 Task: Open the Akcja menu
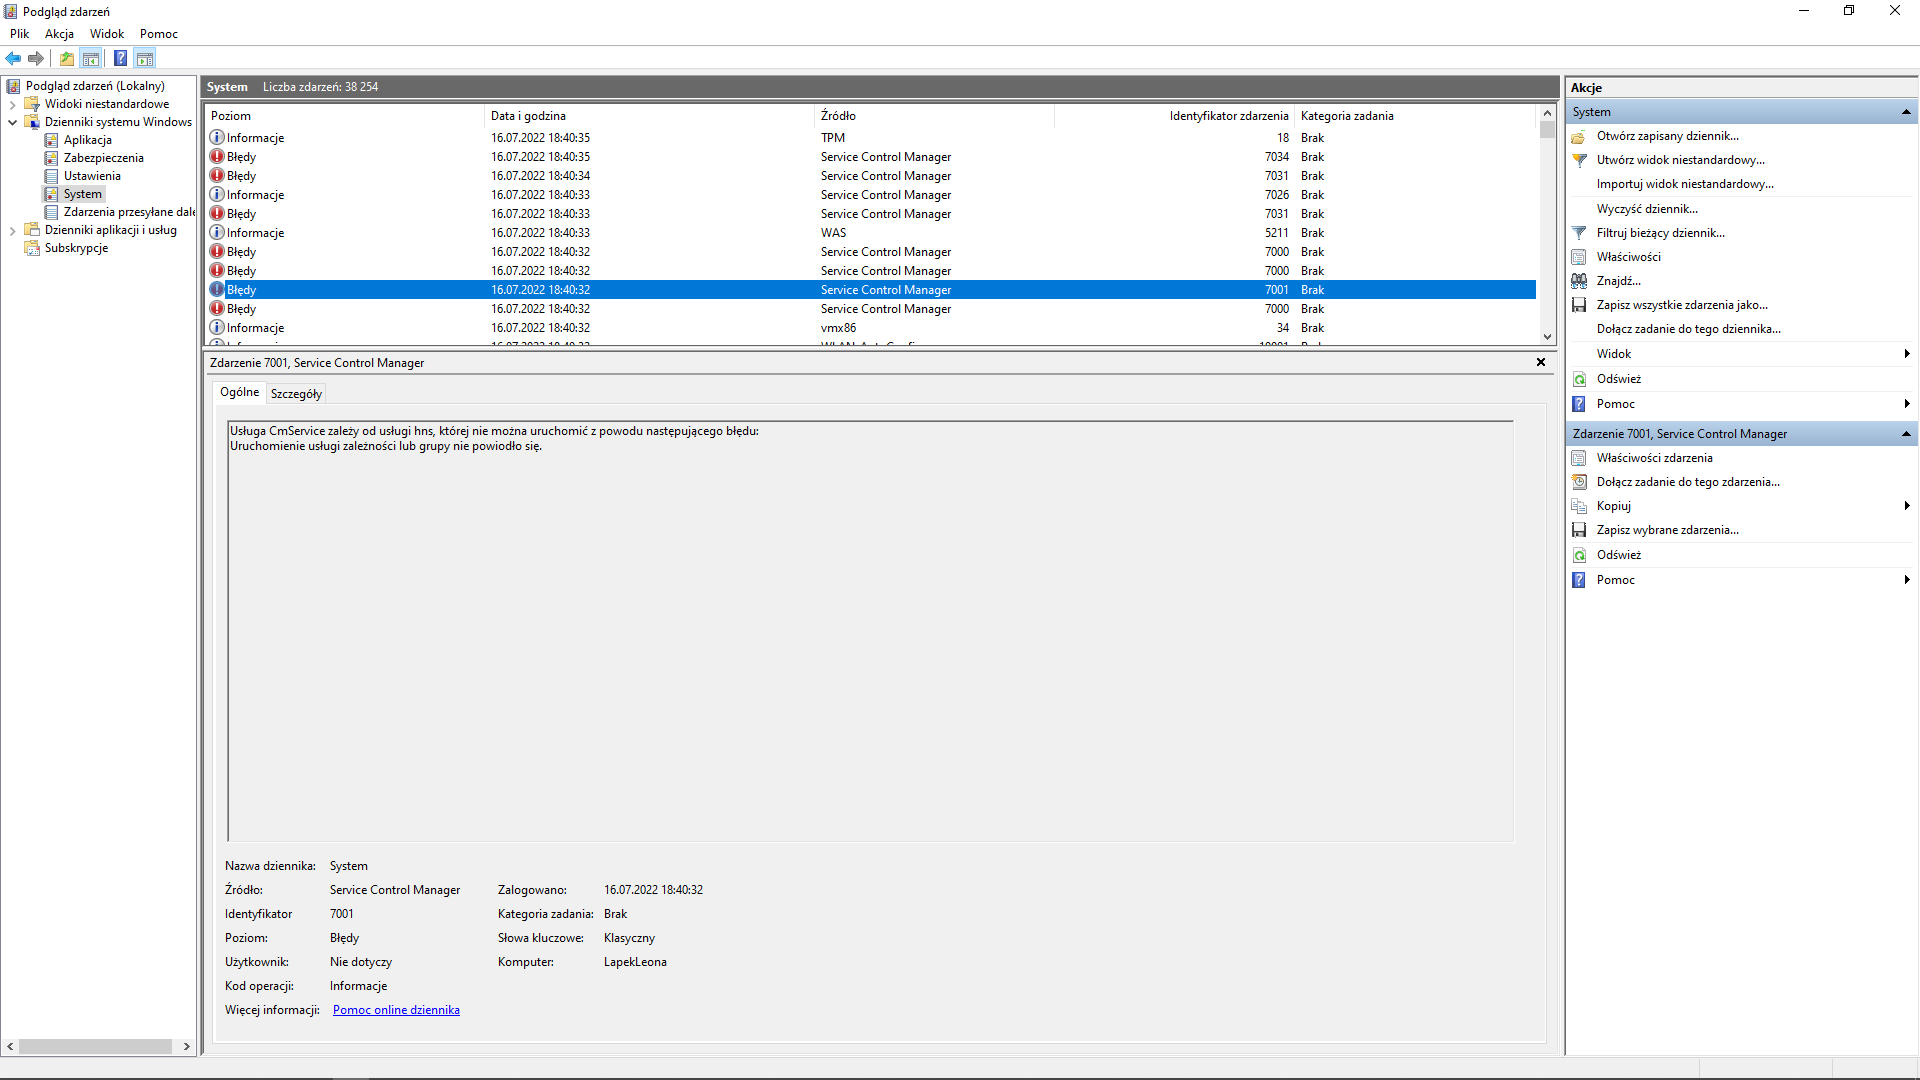click(59, 34)
